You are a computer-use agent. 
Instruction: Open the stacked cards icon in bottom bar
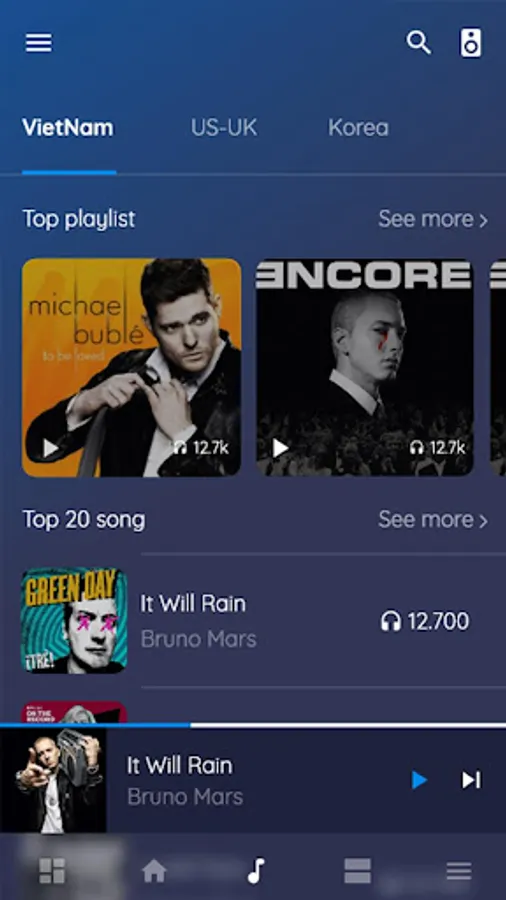coord(357,871)
